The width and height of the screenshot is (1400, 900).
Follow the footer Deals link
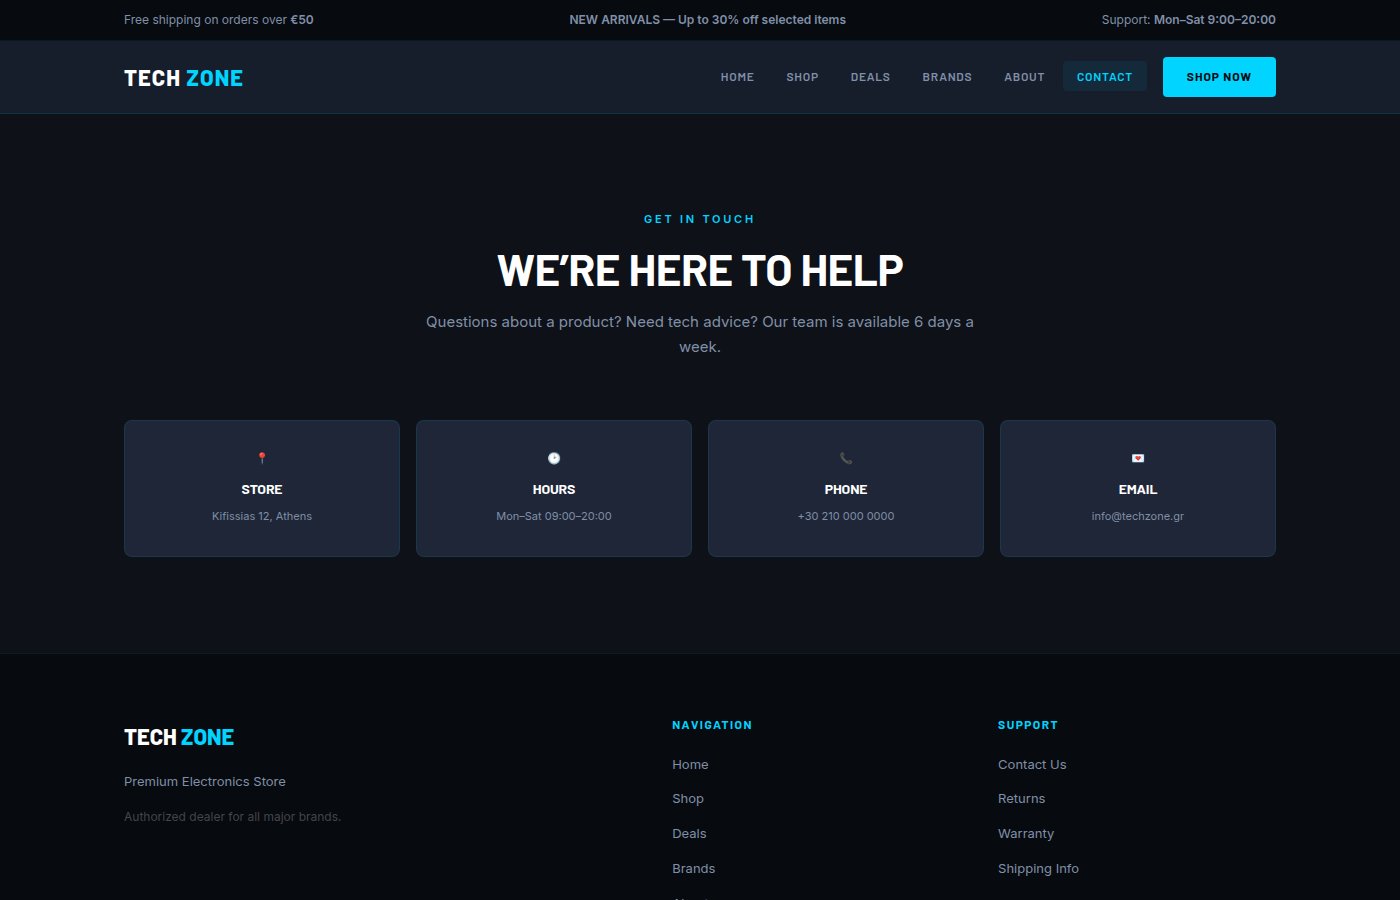689,833
